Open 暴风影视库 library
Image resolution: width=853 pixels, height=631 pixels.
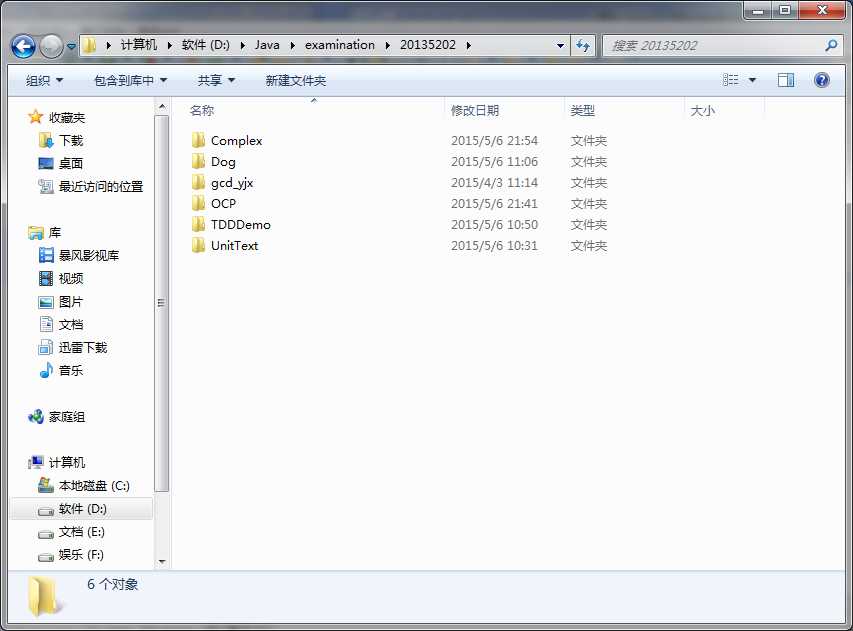pos(89,256)
